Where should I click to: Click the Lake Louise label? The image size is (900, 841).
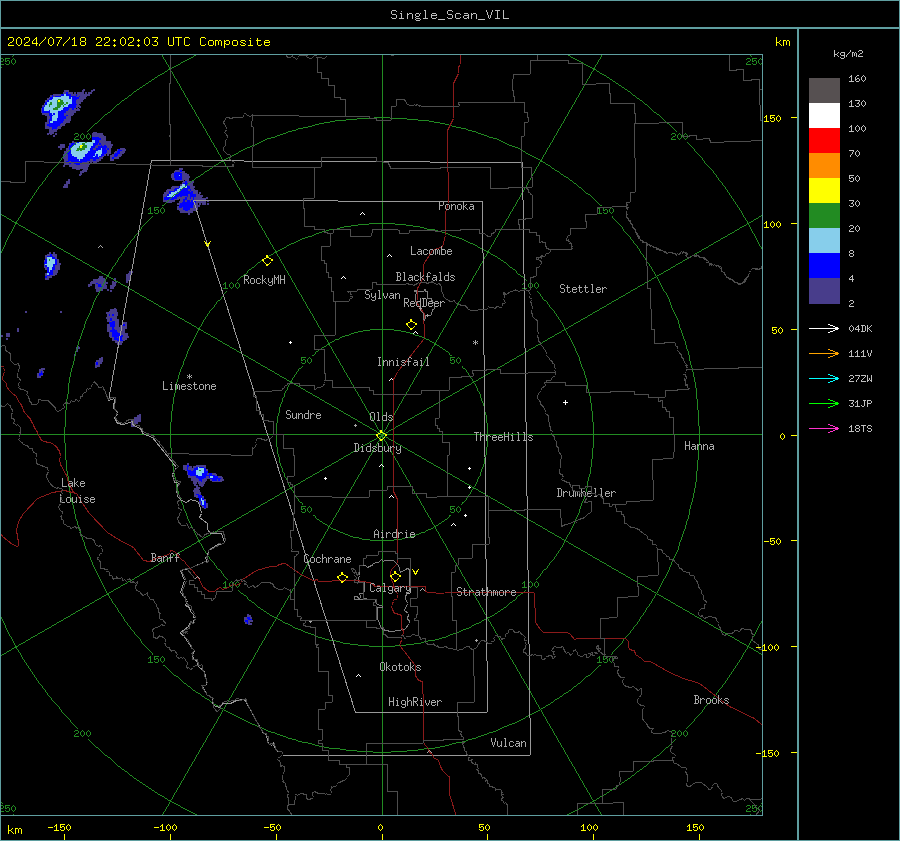coord(77,491)
